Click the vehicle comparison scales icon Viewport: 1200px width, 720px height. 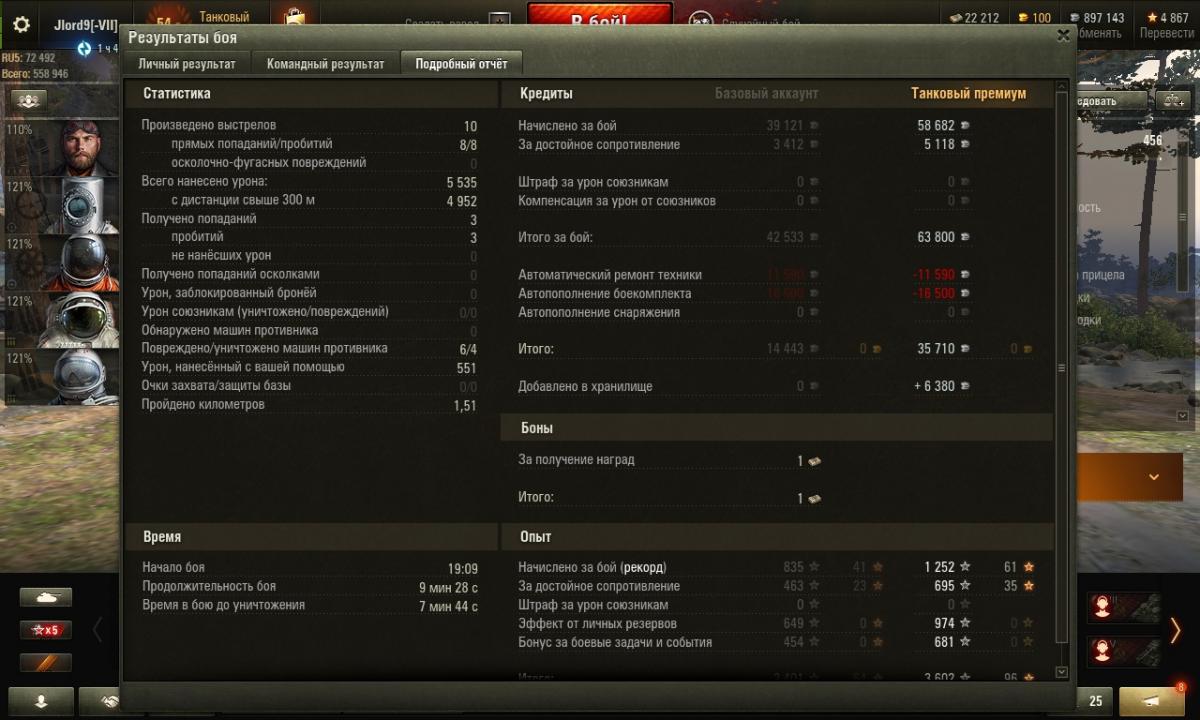tap(1171, 100)
